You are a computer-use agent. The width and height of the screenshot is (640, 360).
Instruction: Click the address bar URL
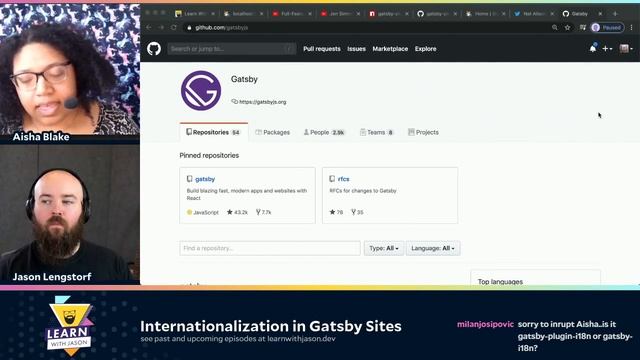coord(222,28)
